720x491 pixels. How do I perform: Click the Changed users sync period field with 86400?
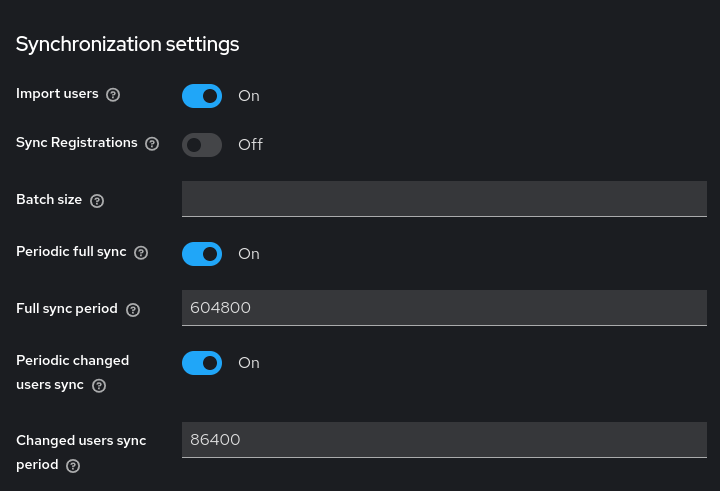(x=444, y=440)
